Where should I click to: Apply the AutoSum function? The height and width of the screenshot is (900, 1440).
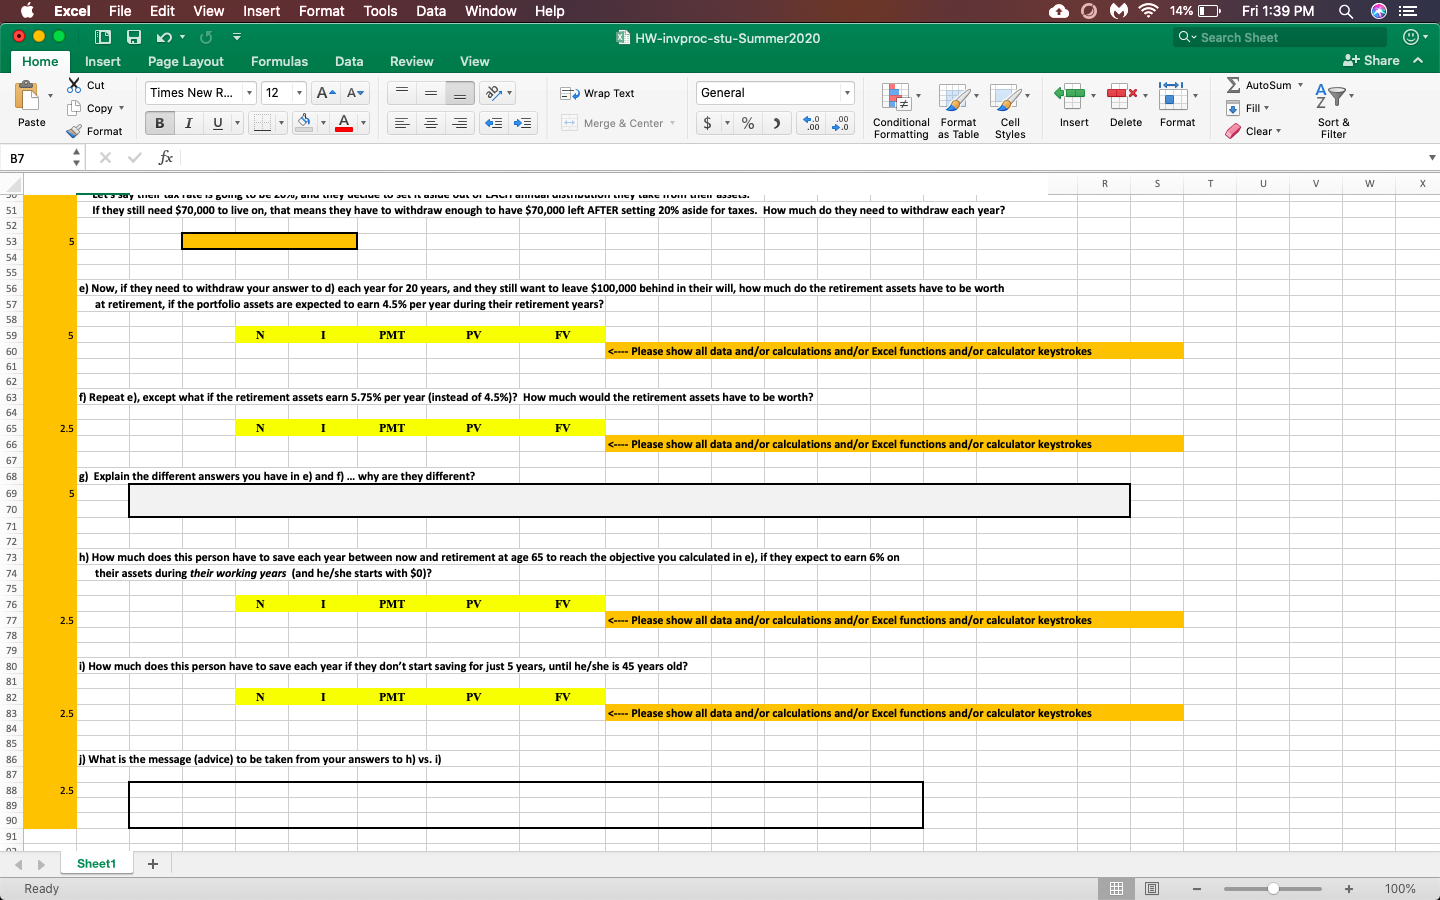[x=1259, y=84]
